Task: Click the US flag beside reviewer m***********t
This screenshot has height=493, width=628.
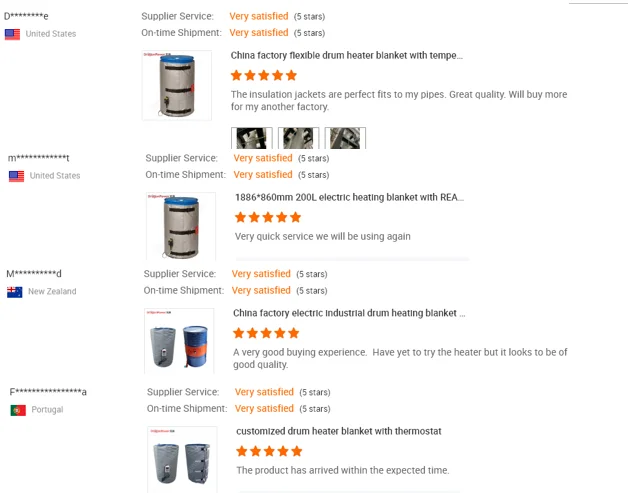Action: point(16,176)
